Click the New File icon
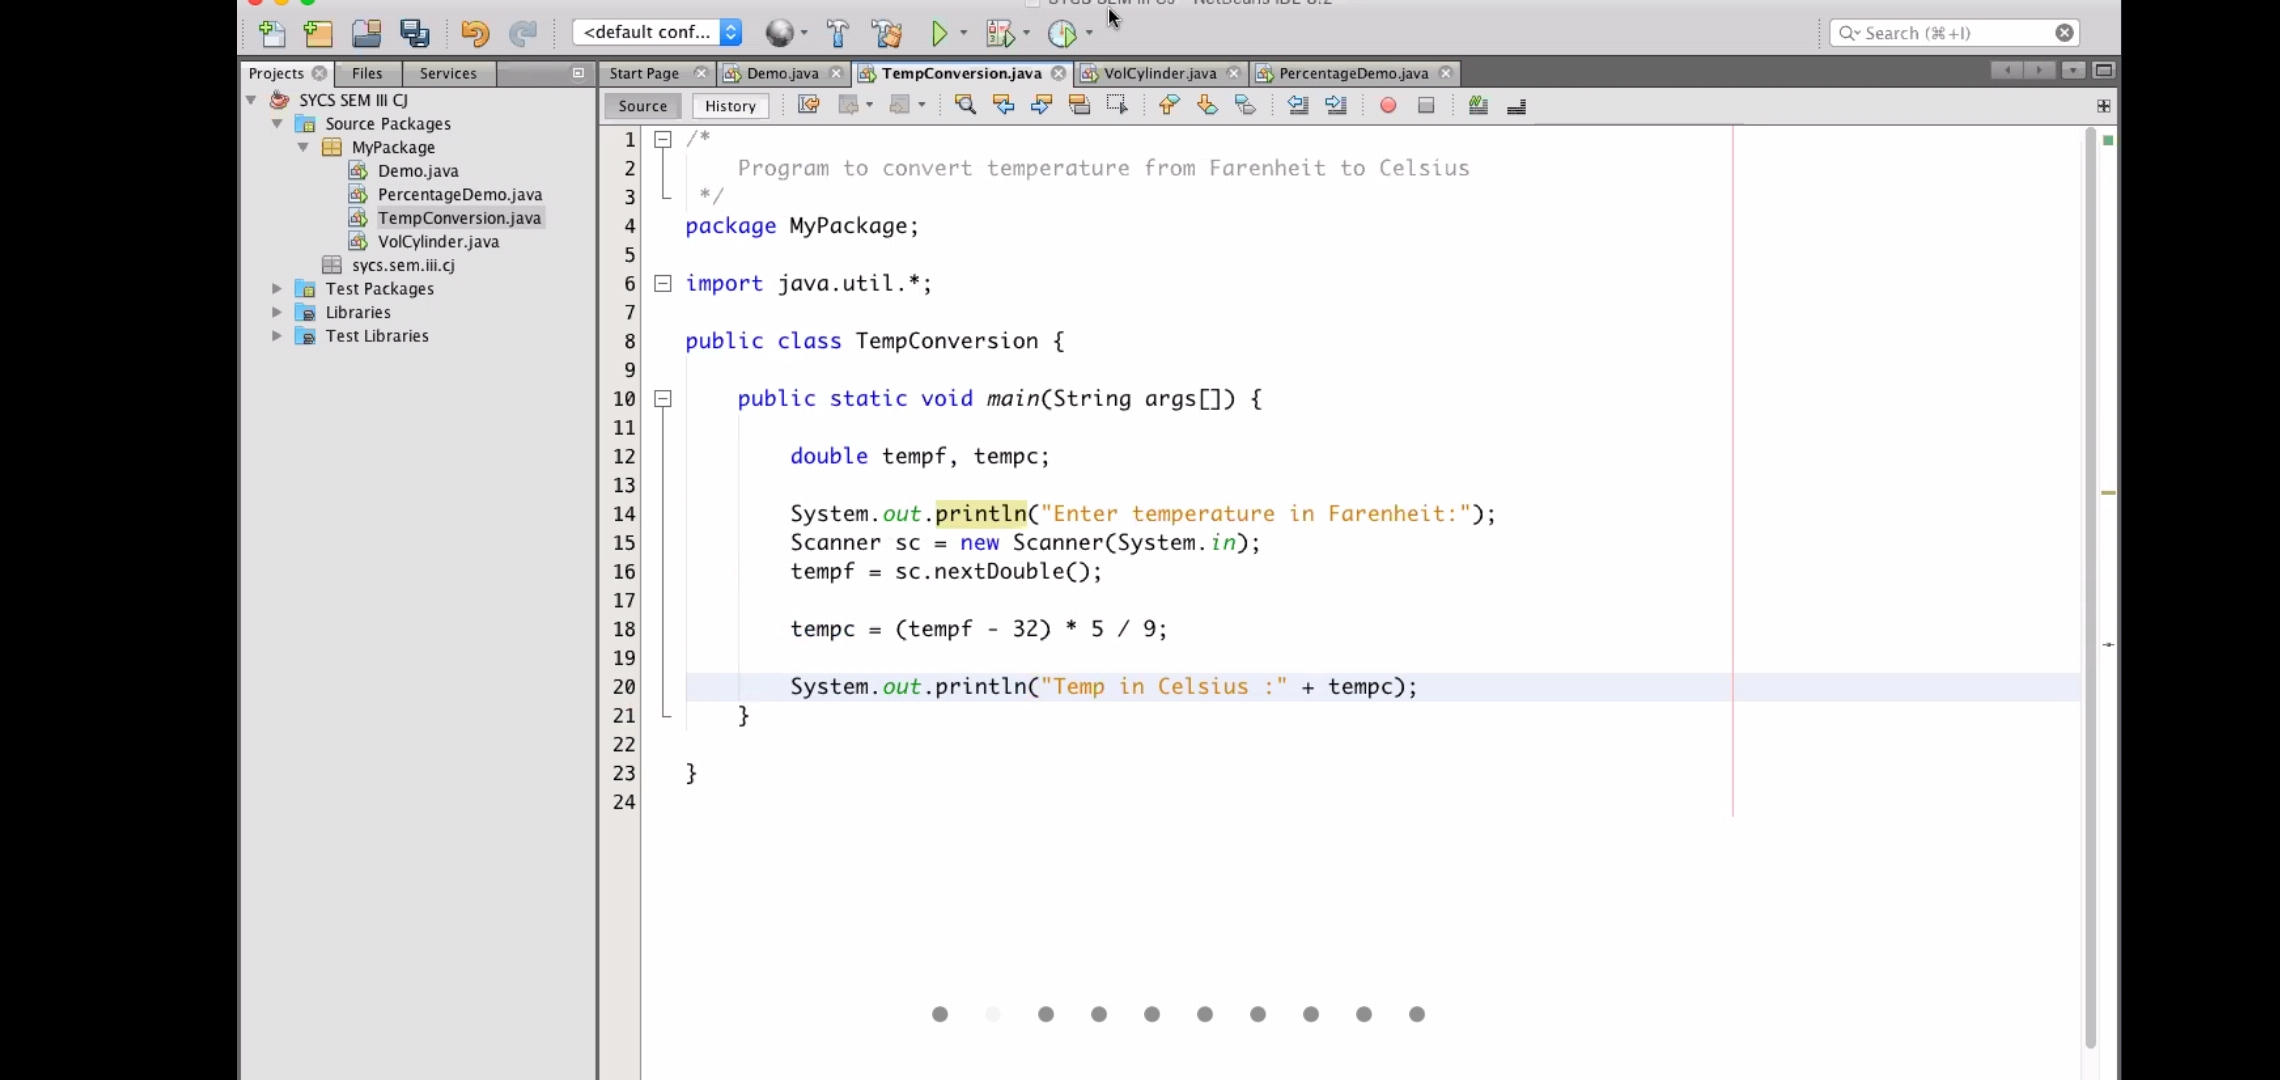This screenshot has height=1080, width=2280. click(x=271, y=33)
